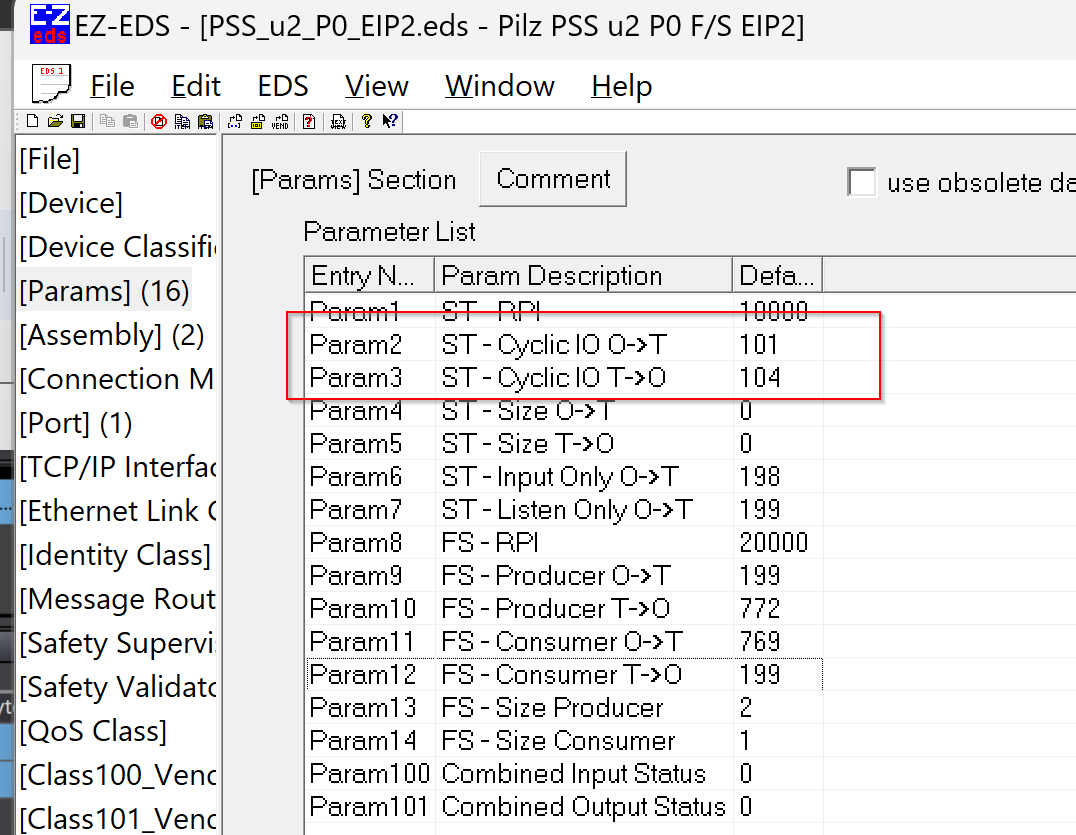This screenshot has height=835, width=1076.
Task: Select Param101 Combined Output Status row
Action: click(564, 806)
